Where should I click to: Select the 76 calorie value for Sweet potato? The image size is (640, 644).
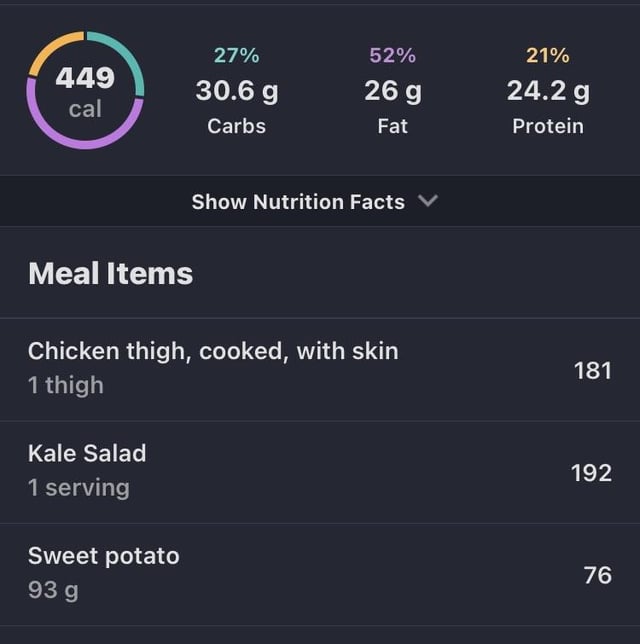598,575
